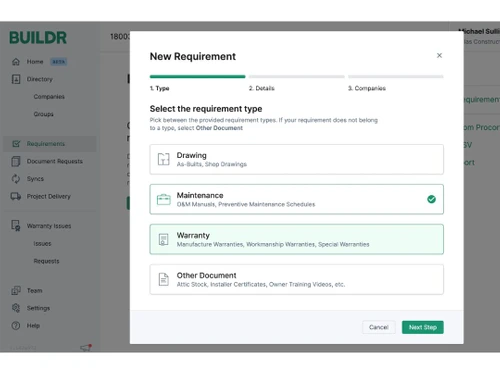Click the Warranty Issues document icon
The height and width of the screenshot is (375, 500).
tap(16, 226)
